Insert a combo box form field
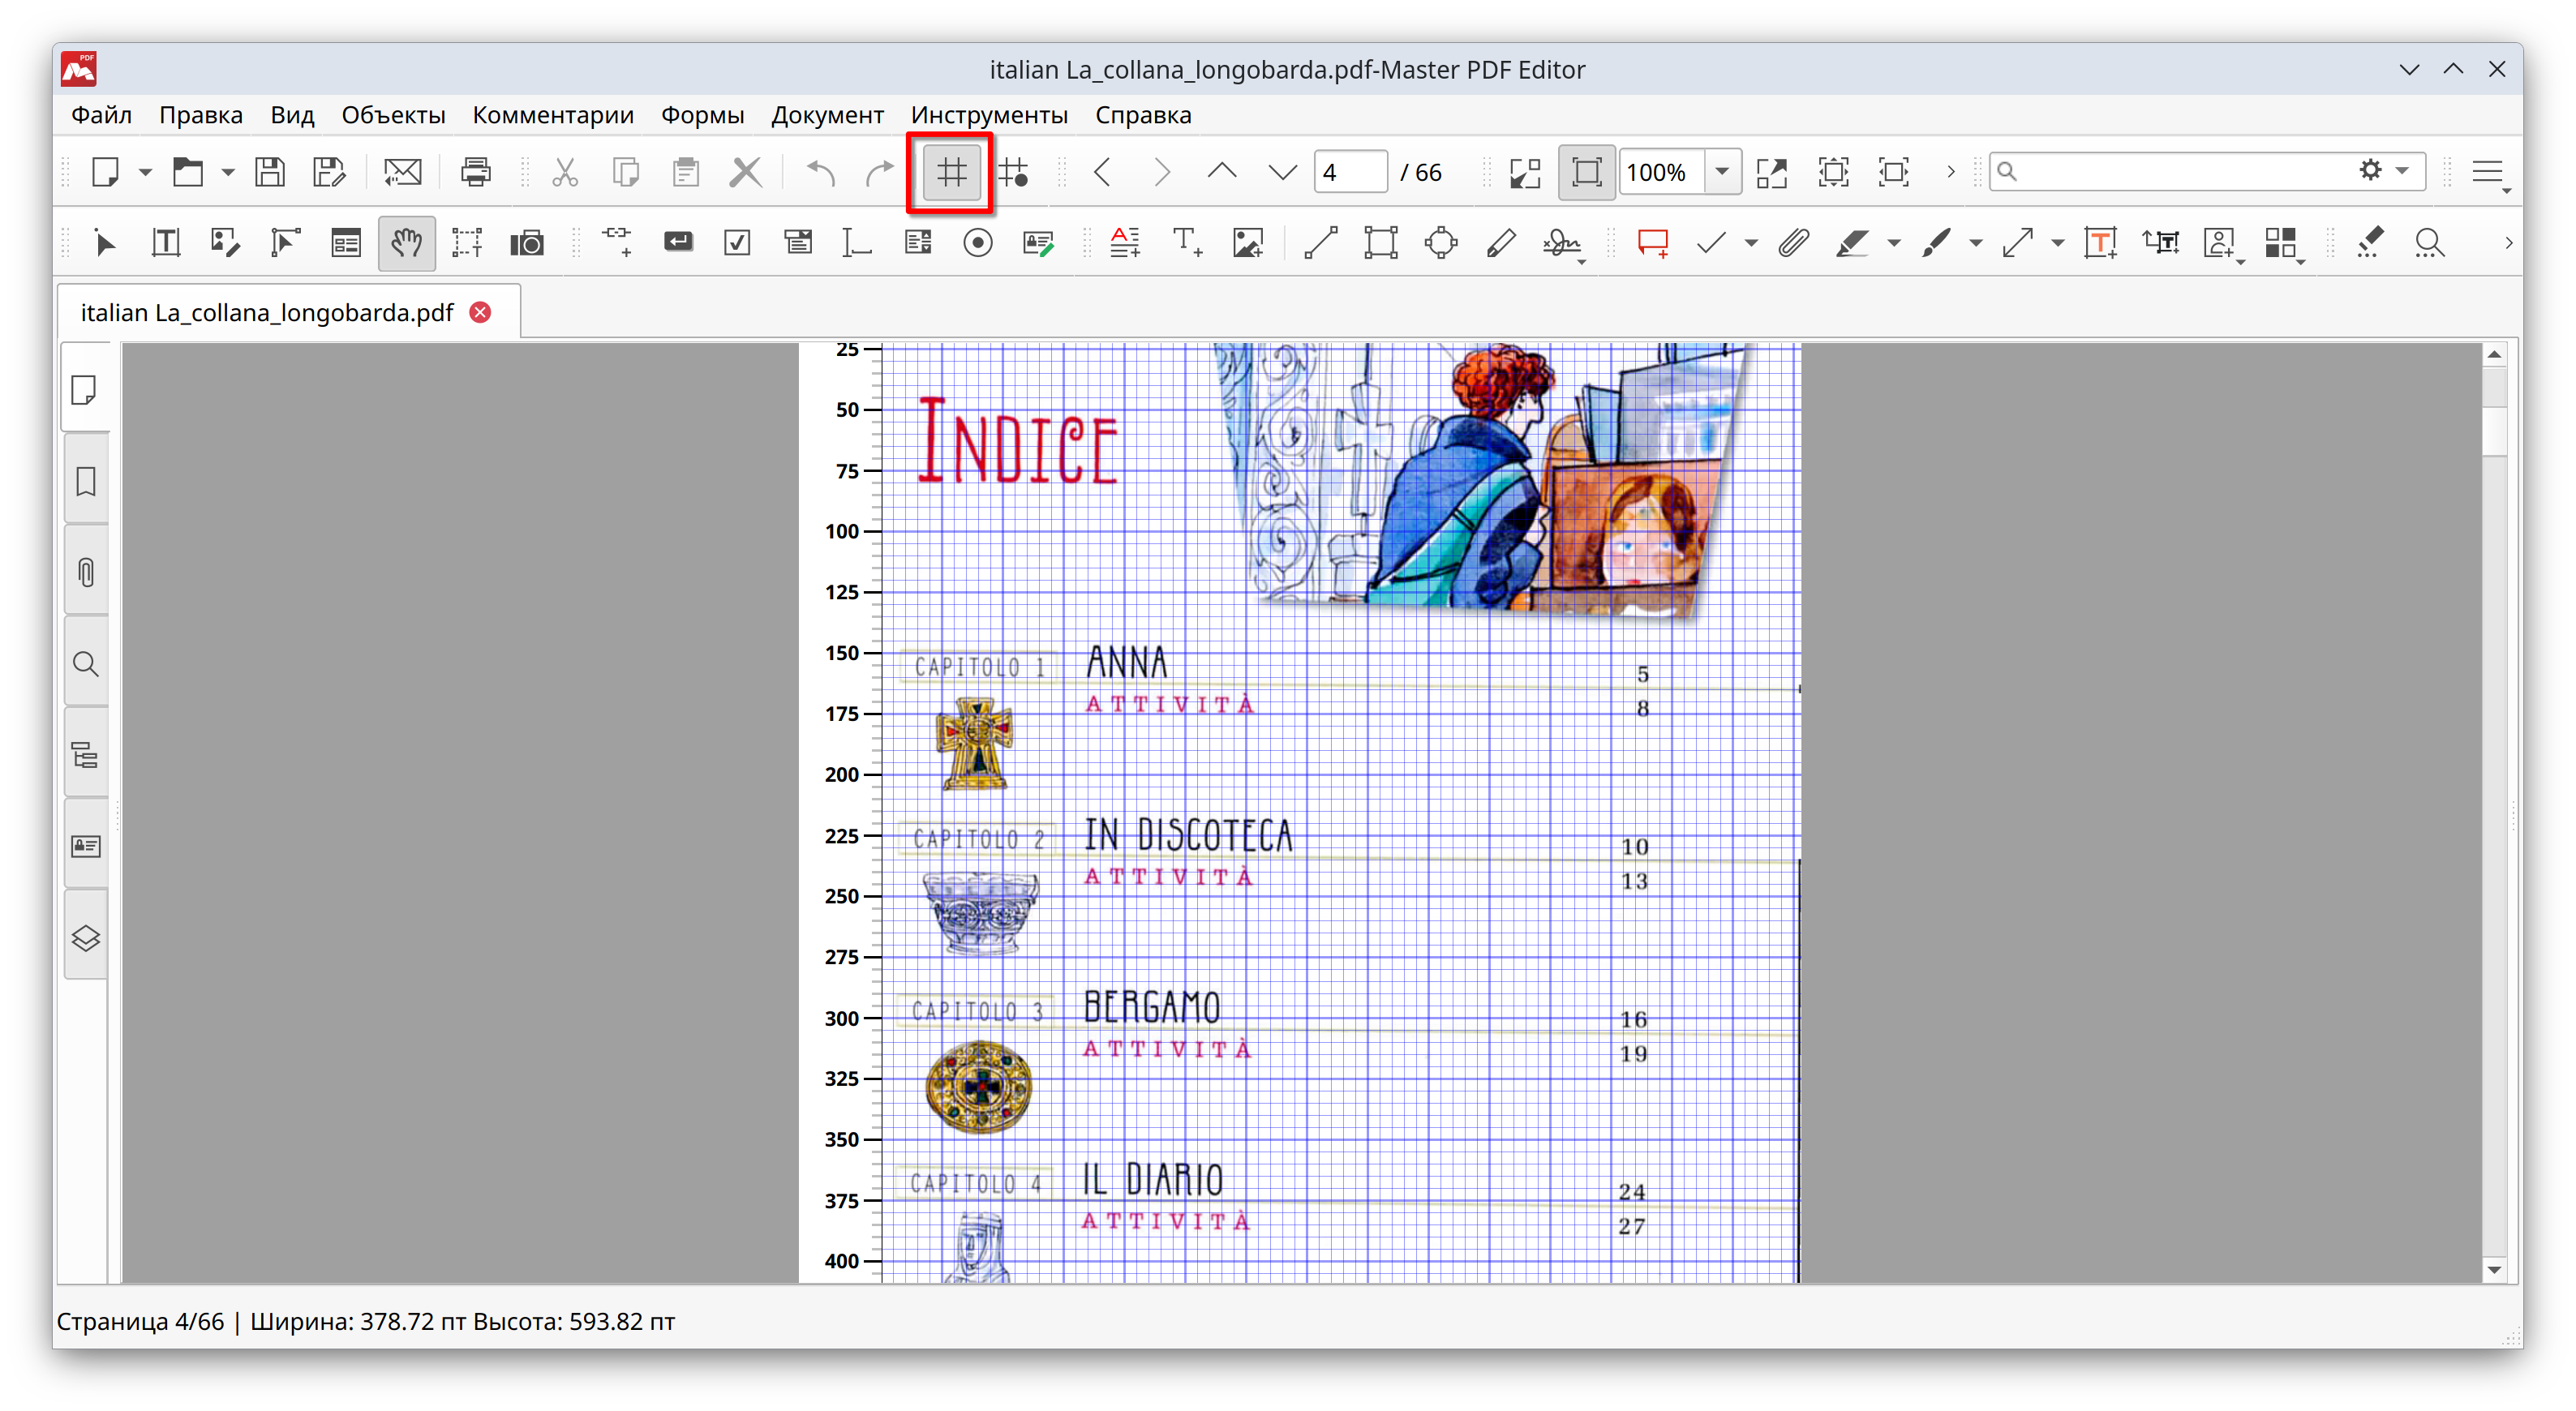The width and height of the screenshot is (2576, 1411). (x=798, y=243)
